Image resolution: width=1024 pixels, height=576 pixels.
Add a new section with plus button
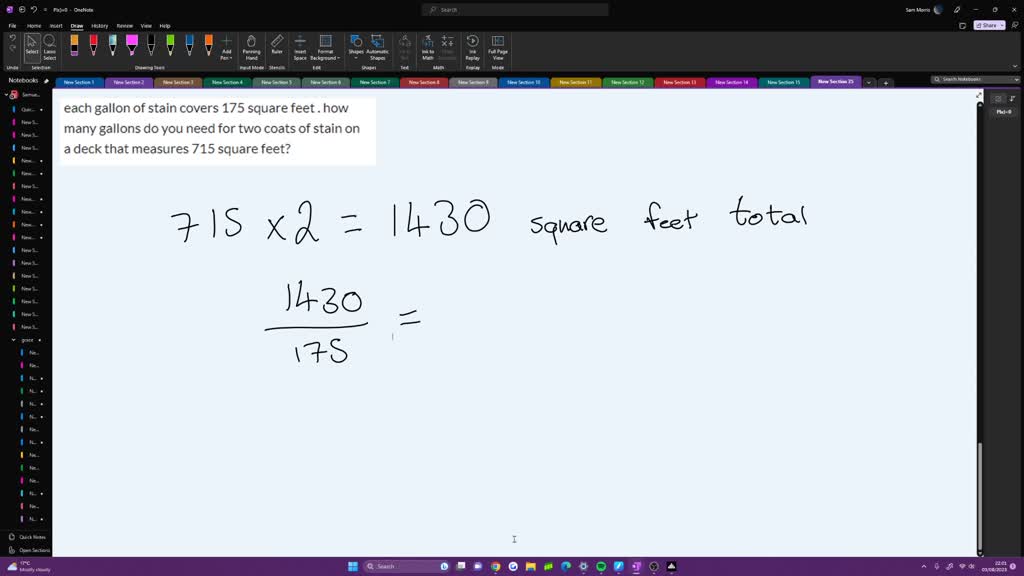886,83
